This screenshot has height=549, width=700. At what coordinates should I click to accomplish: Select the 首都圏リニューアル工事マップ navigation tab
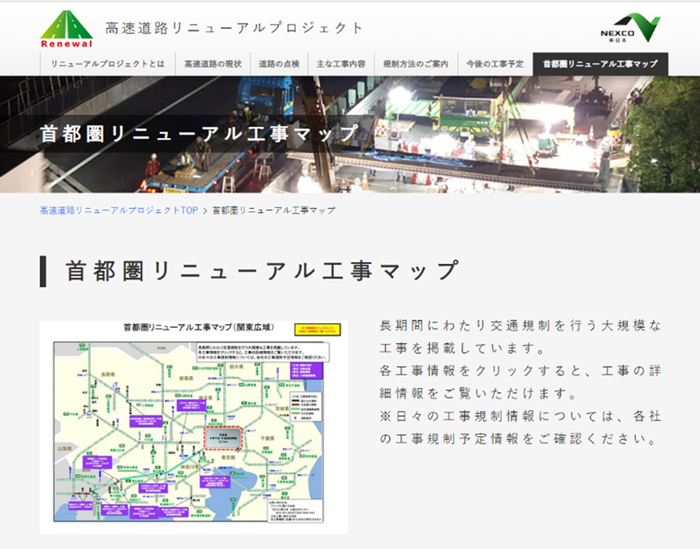pyautogui.click(x=600, y=64)
